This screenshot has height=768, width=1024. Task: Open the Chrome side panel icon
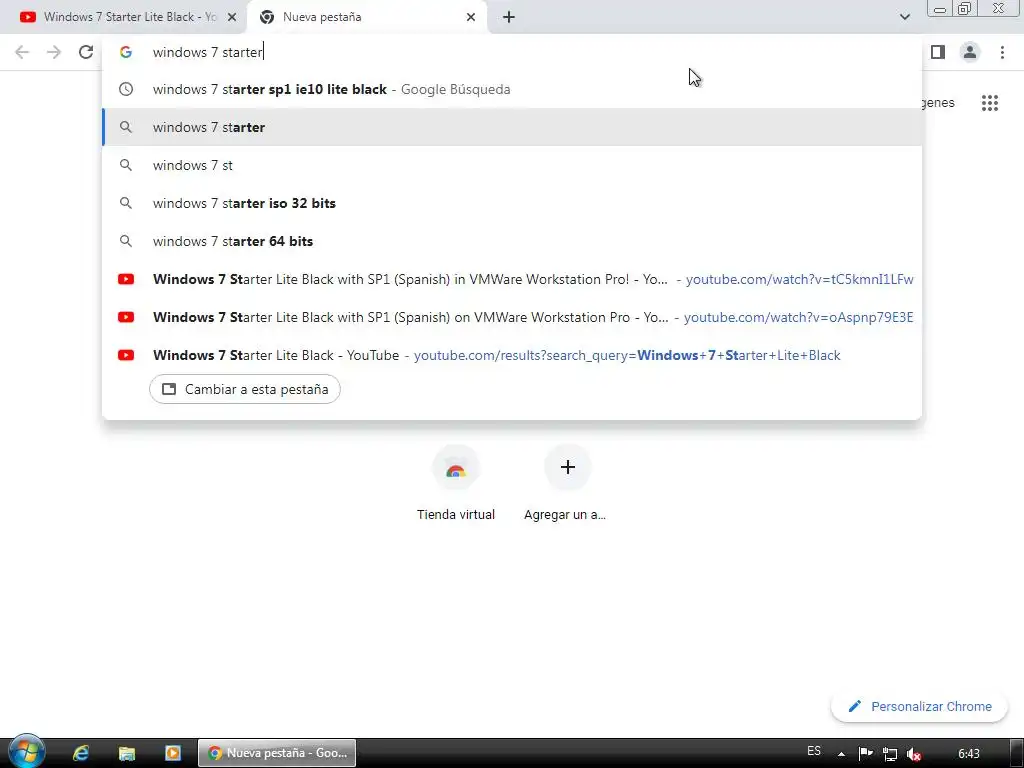(x=938, y=52)
